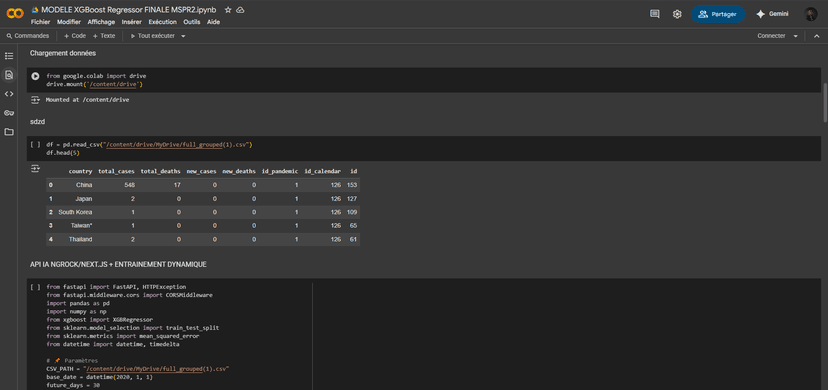
Task: Open find and replace sidebar icon
Action: click(9, 75)
